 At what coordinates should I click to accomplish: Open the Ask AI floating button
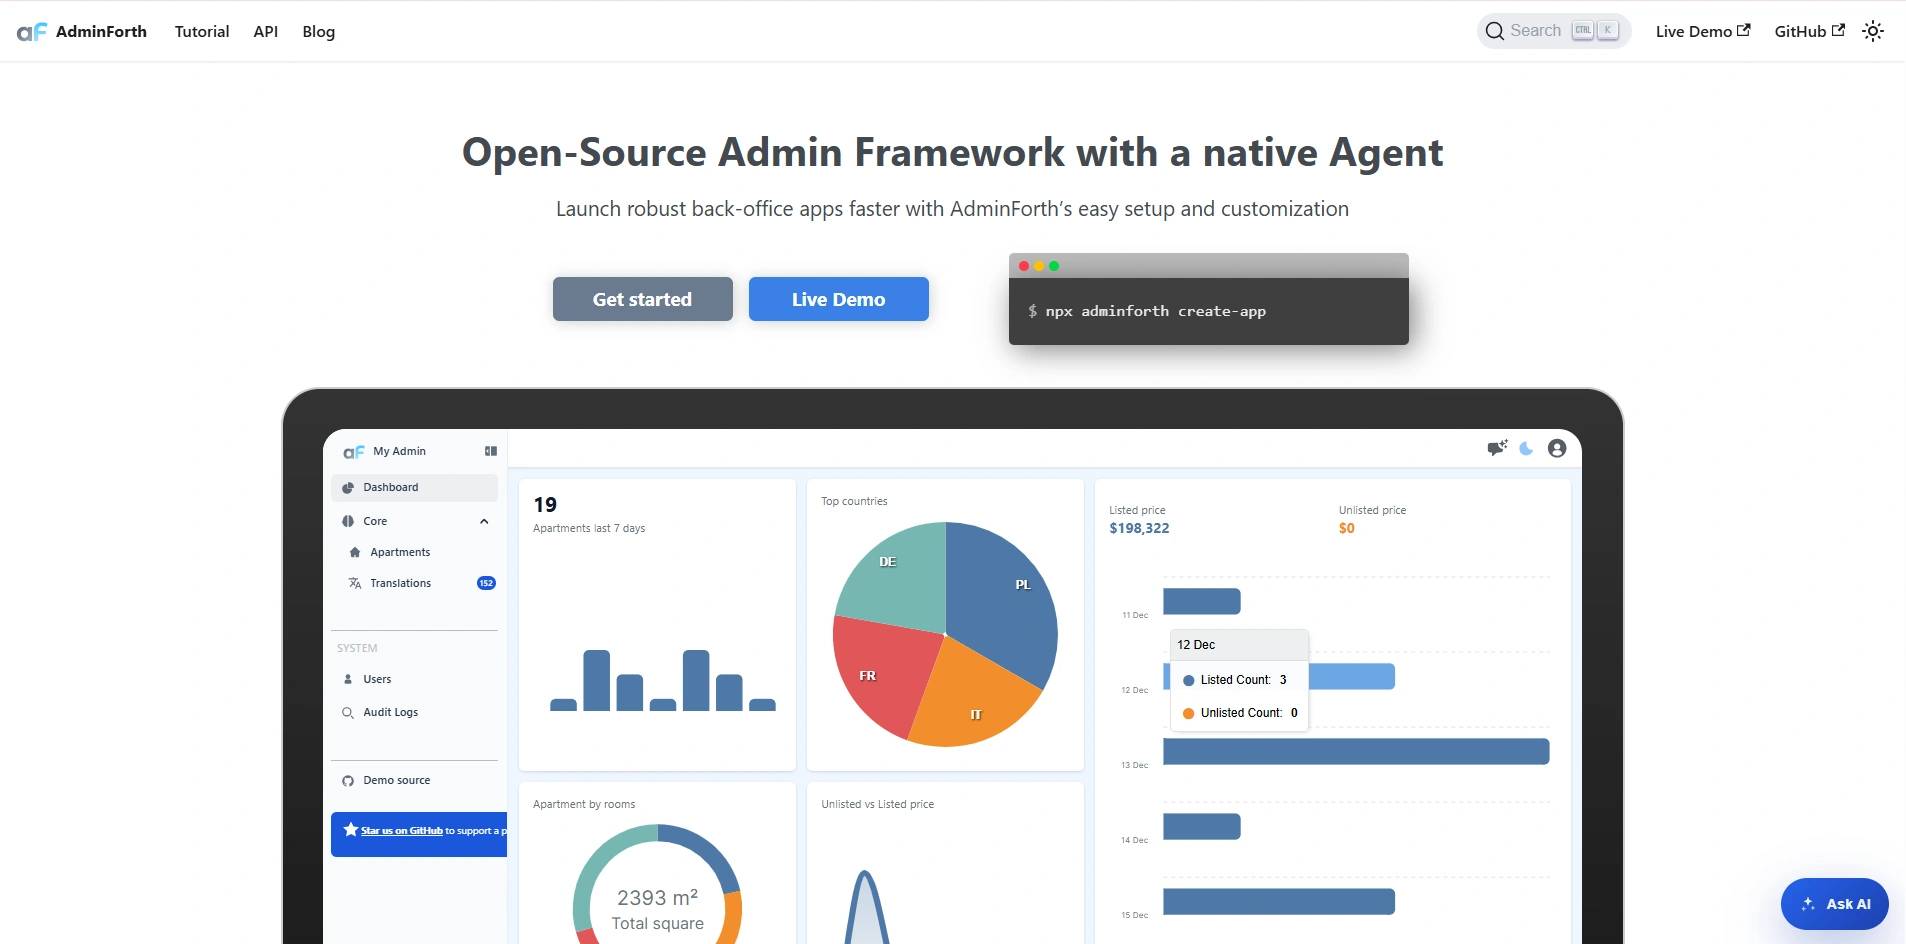click(1834, 904)
